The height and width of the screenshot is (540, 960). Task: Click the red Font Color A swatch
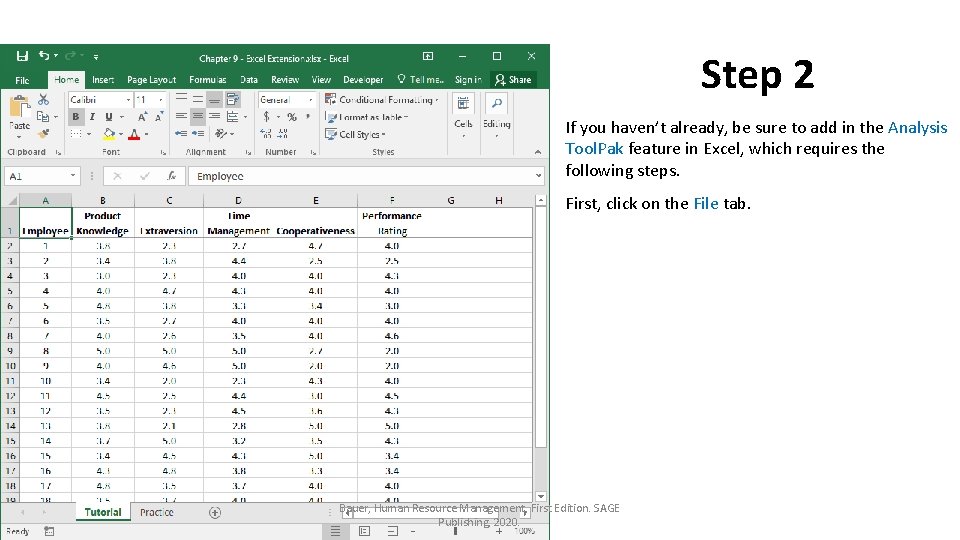(x=134, y=133)
